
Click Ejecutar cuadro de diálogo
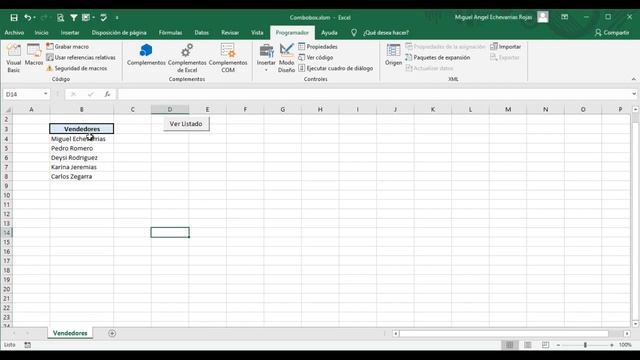pos(336,68)
